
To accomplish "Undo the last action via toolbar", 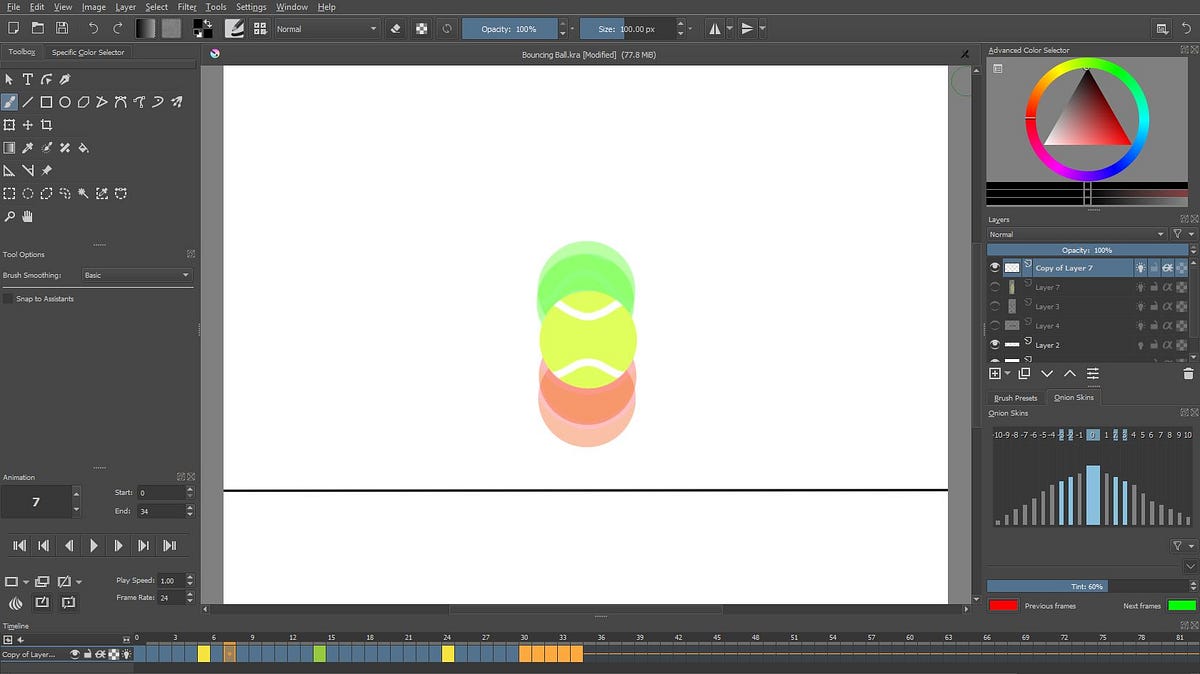I will pyautogui.click(x=94, y=29).
